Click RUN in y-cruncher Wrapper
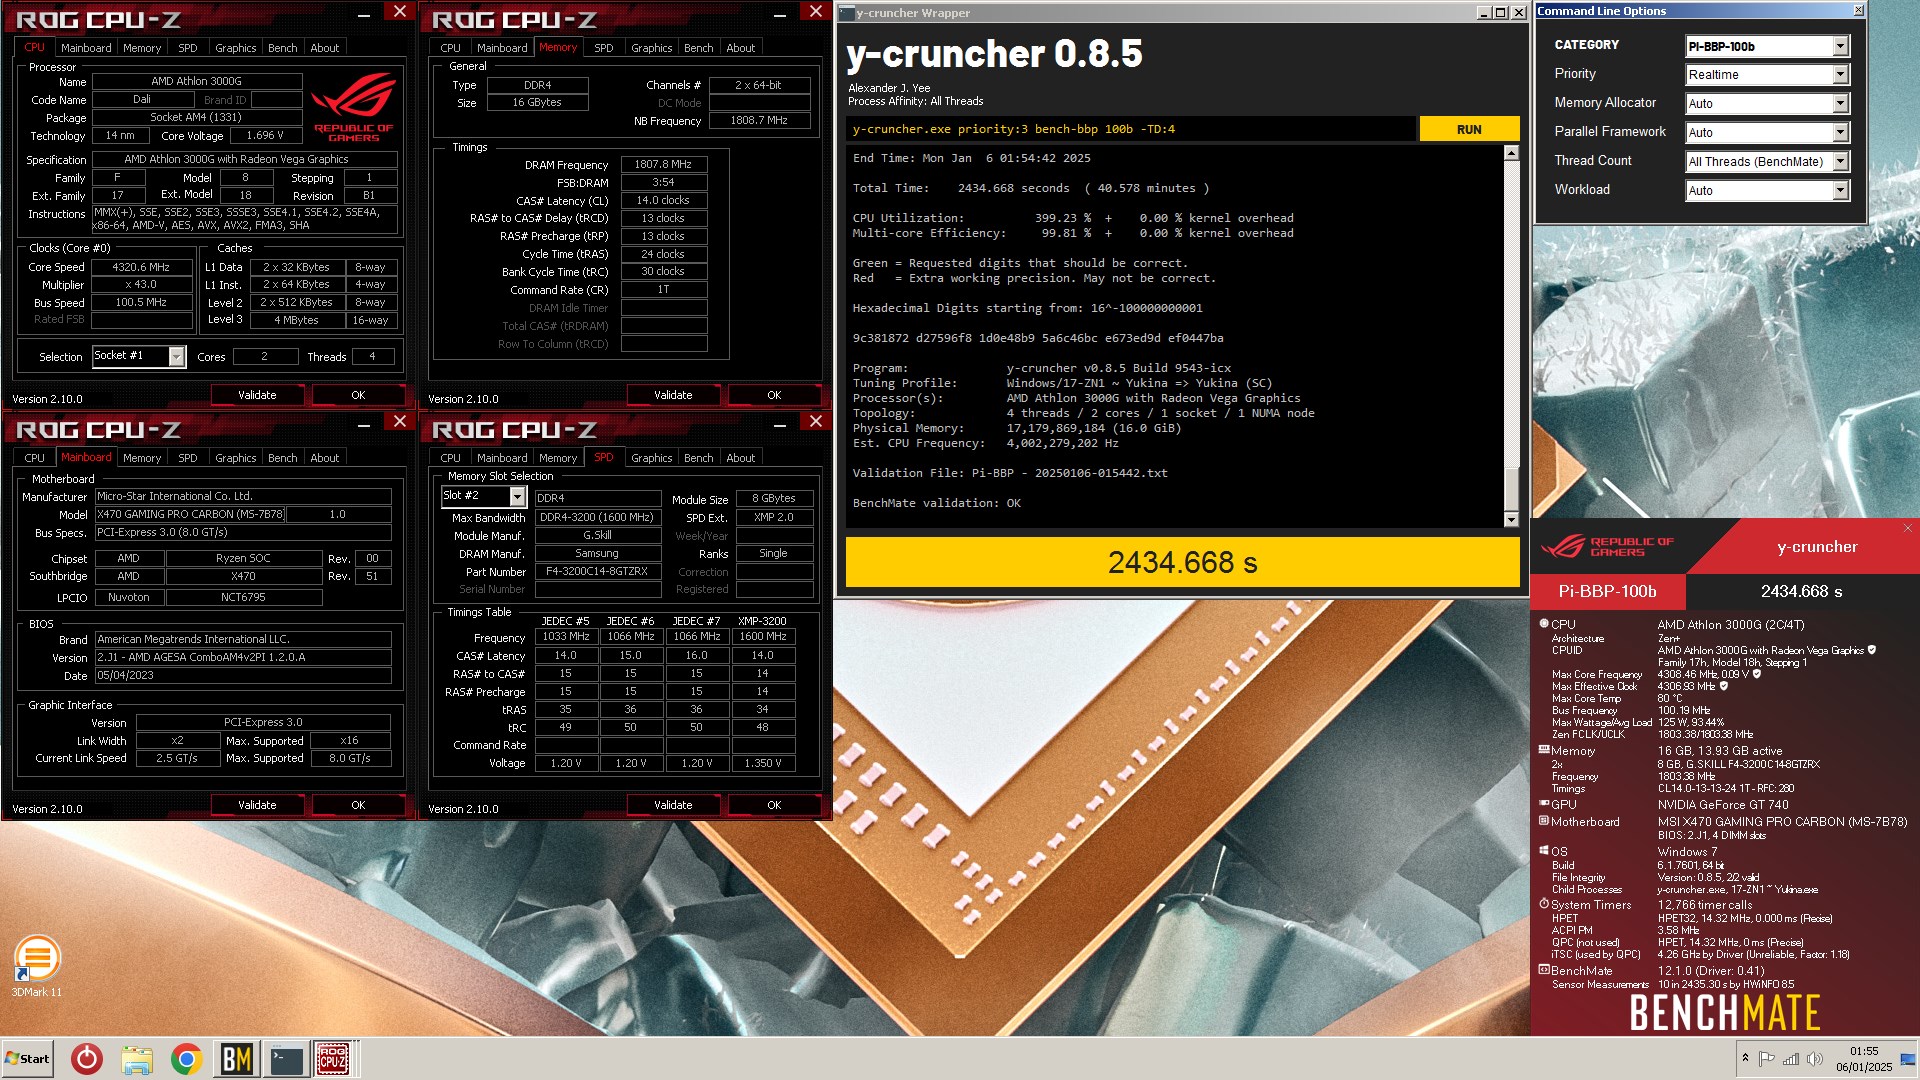Screen dimensions: 1920x1080 [1469, 129]
